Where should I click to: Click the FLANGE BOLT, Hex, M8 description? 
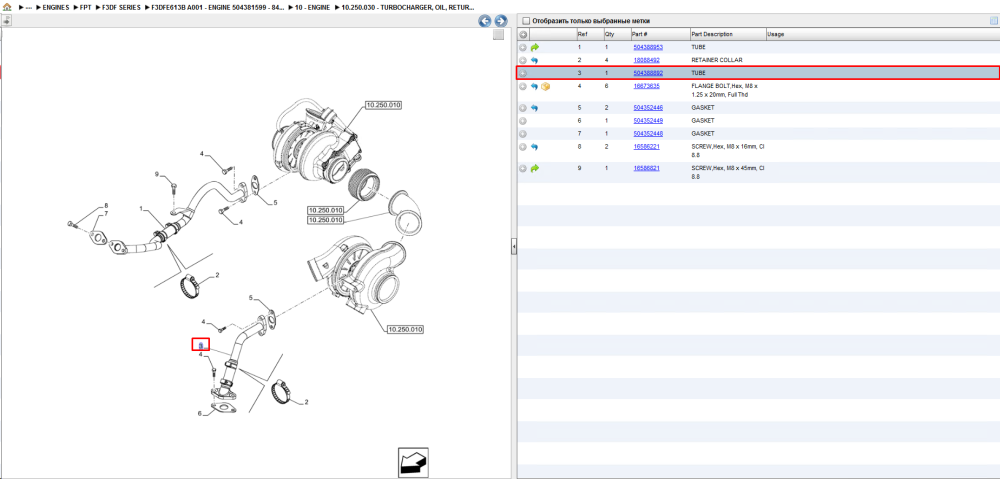pyautogui.click(x=724, y=90)
